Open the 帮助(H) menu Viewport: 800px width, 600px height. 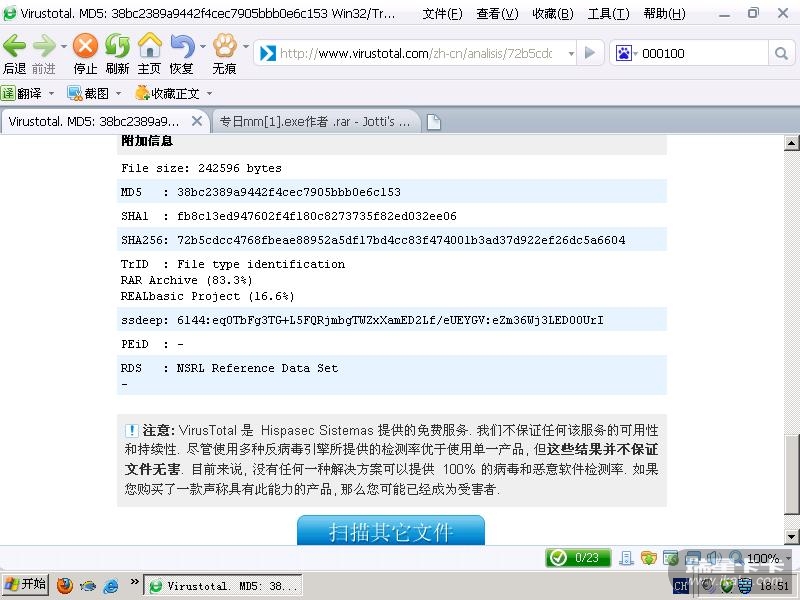(664, 14)
